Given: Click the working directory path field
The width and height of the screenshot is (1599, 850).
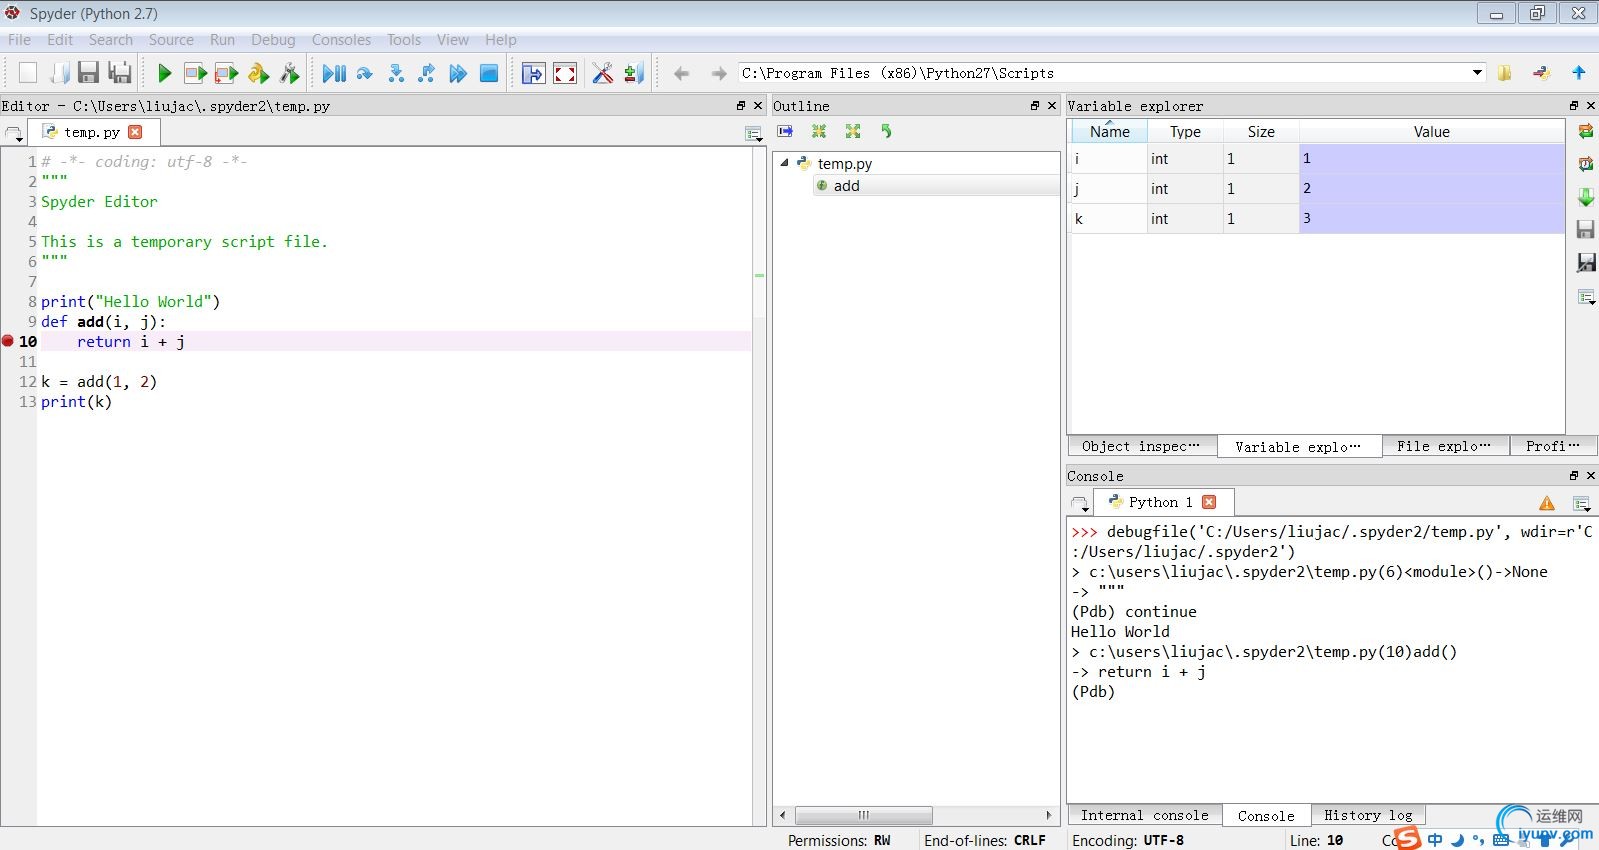Looking at the screenshot, I should click(1103, 73).
